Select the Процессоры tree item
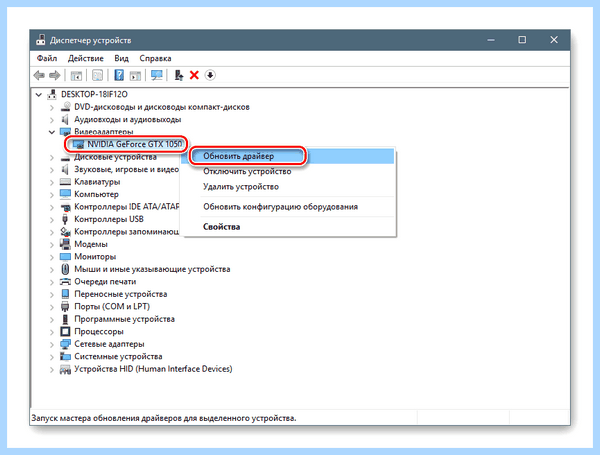This screenshot has width=600, height=455. 99,331
